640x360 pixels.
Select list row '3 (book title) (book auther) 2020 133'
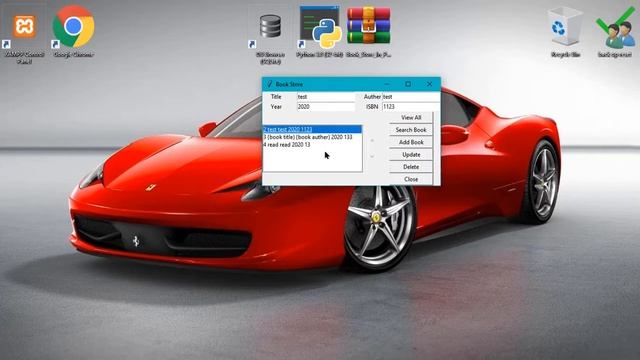tap(312, 137)
